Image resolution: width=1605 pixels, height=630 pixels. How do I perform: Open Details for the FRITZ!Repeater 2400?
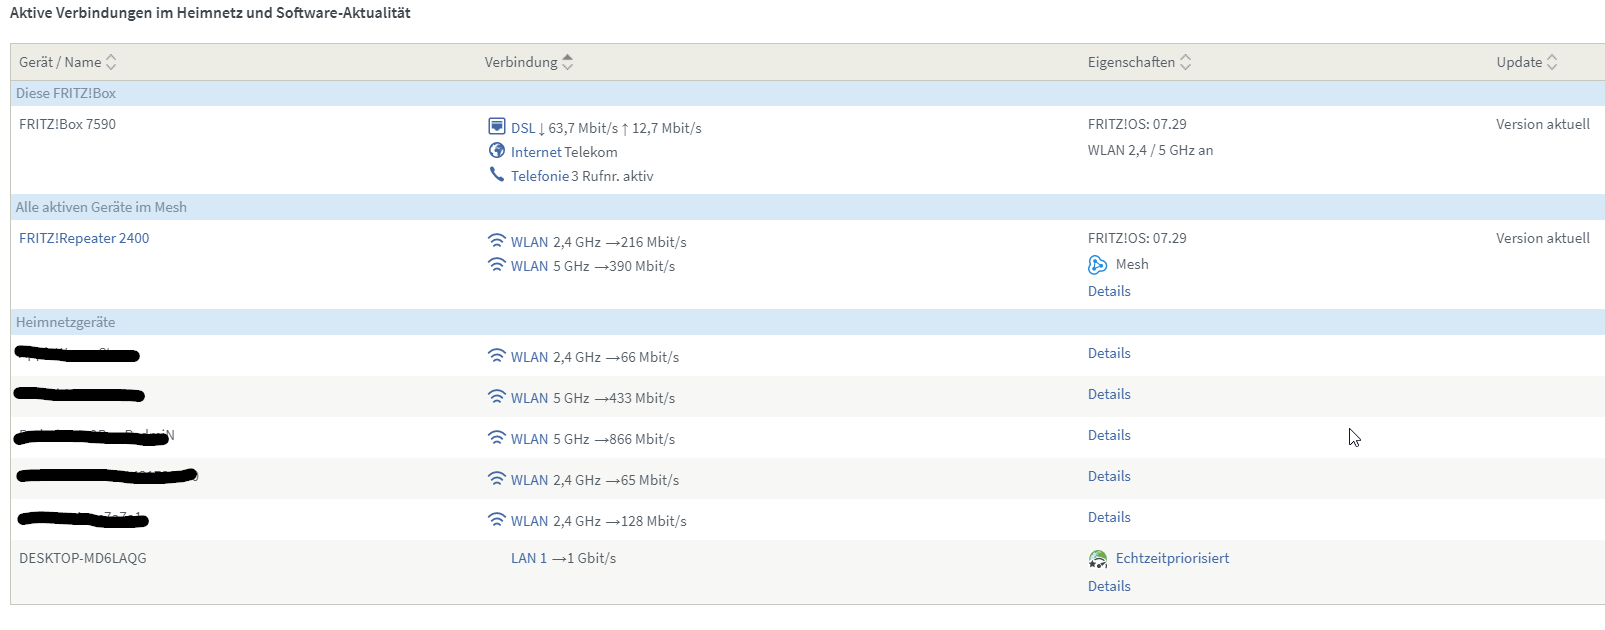pyautogui.click(x=1109, y=291)
